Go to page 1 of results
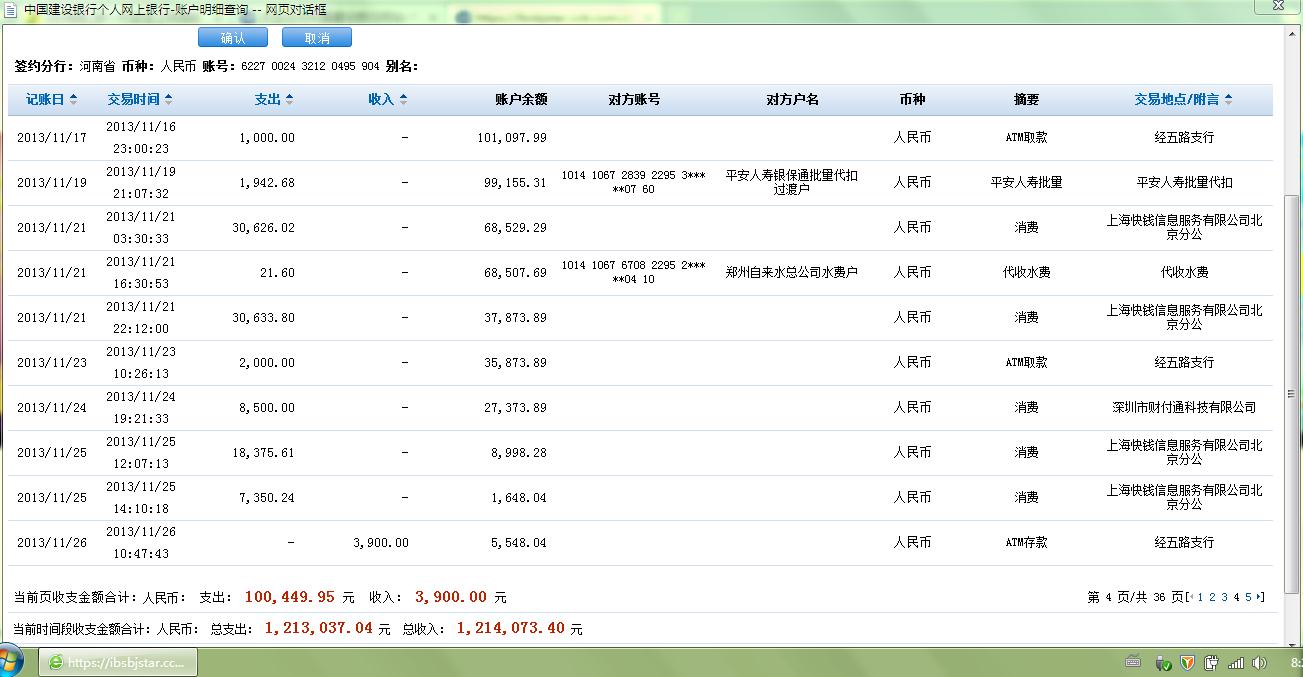The image size is (1303, 677). click(1200, 597)
